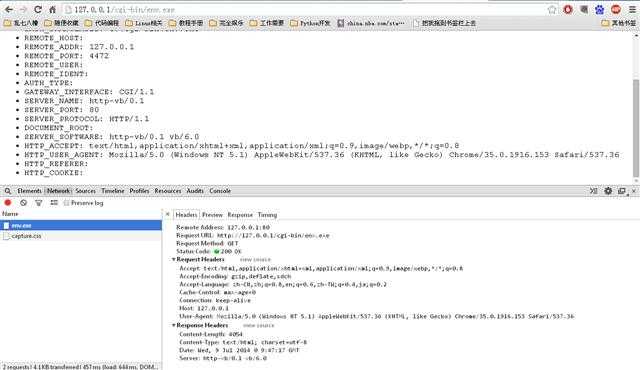Screen dimensions: 640x370
Task: Switch to the Timeline panel
Action: pos(113,191)
